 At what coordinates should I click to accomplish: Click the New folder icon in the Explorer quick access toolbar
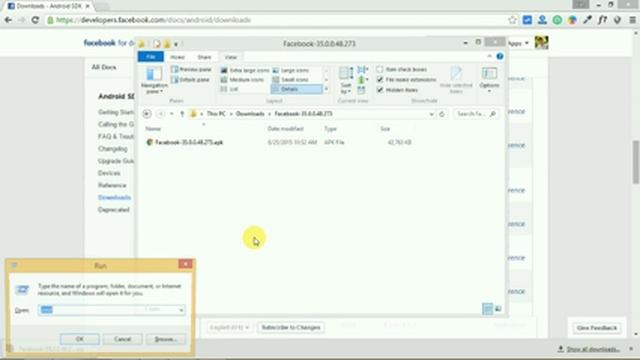click(x=167, y=44)
